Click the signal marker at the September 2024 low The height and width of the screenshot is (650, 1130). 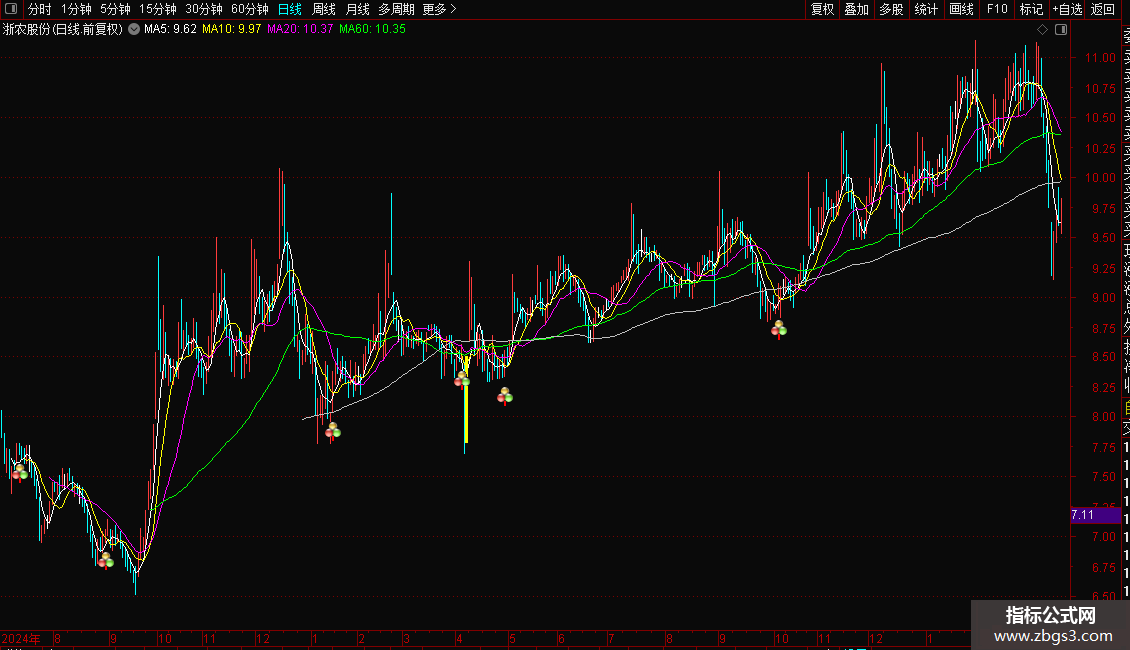coord(106,560)
